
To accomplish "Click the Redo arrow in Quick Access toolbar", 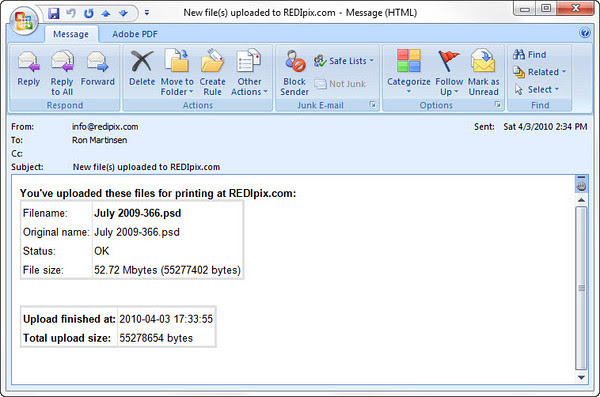I will coord(89,13).
